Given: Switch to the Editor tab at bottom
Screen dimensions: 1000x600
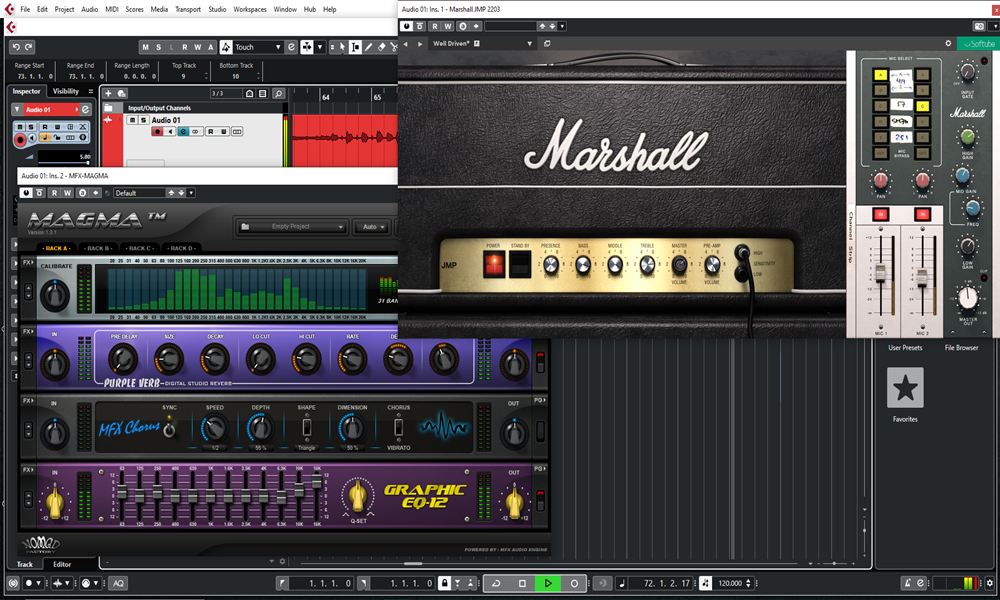Looking at the screenshot, I should (62, 564).
